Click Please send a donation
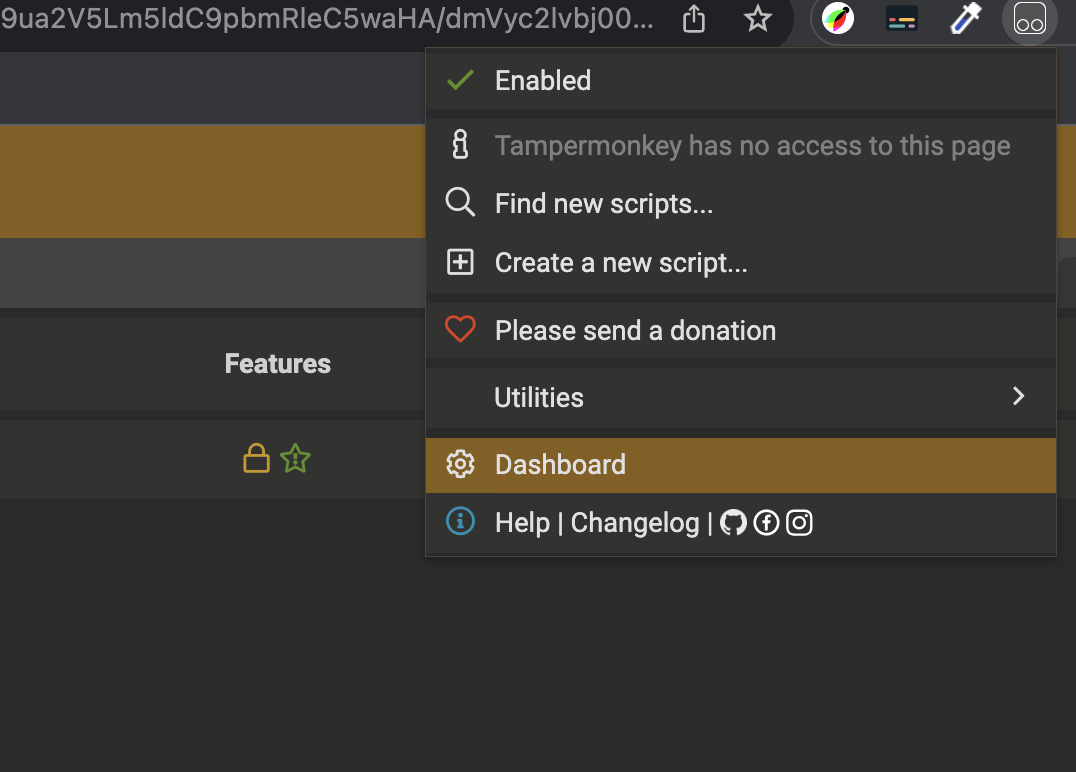 [x=740, y=331]
